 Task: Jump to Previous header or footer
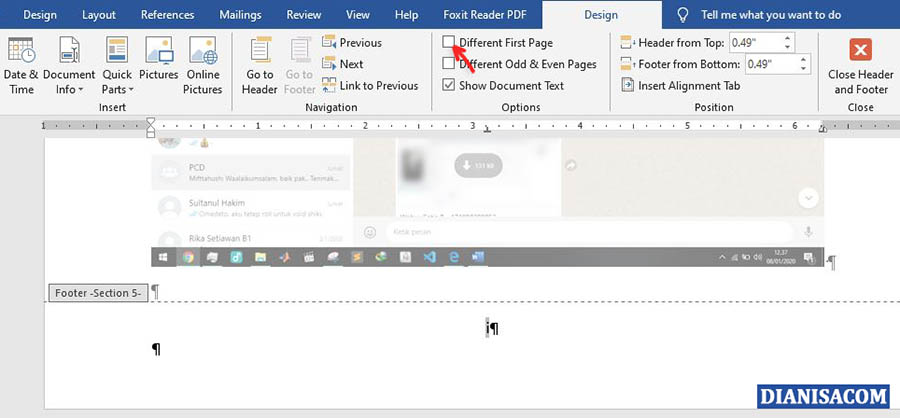352,43
